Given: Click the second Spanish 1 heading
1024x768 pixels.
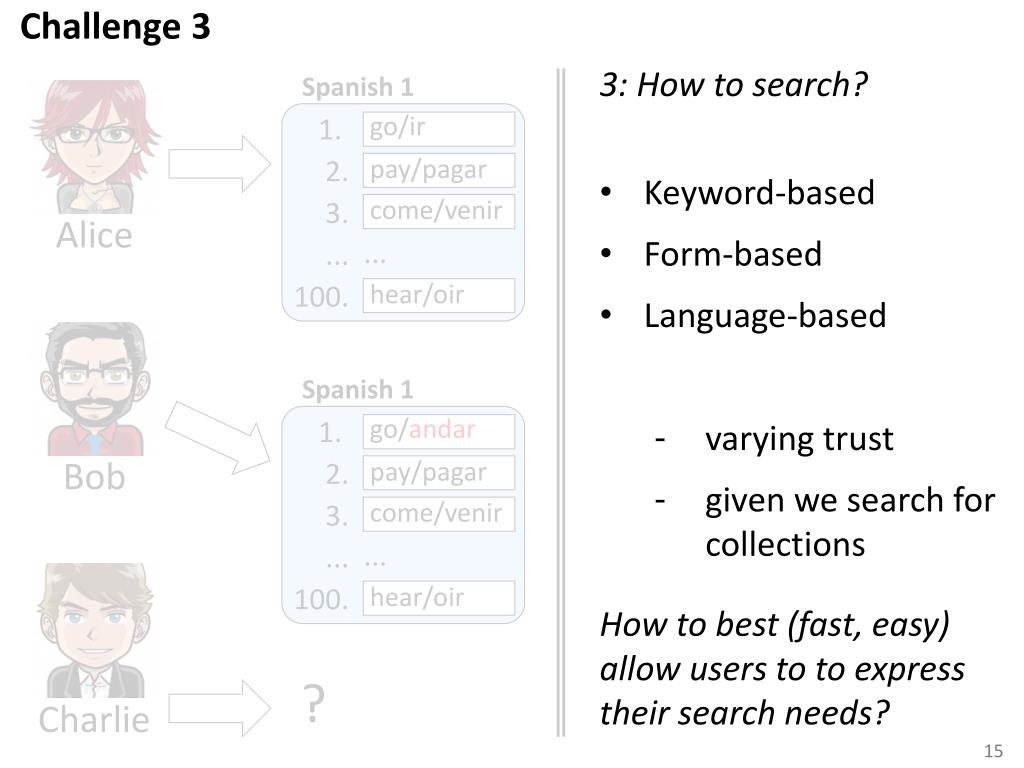Looking at the screenshot, I should [x=357, y=389].
